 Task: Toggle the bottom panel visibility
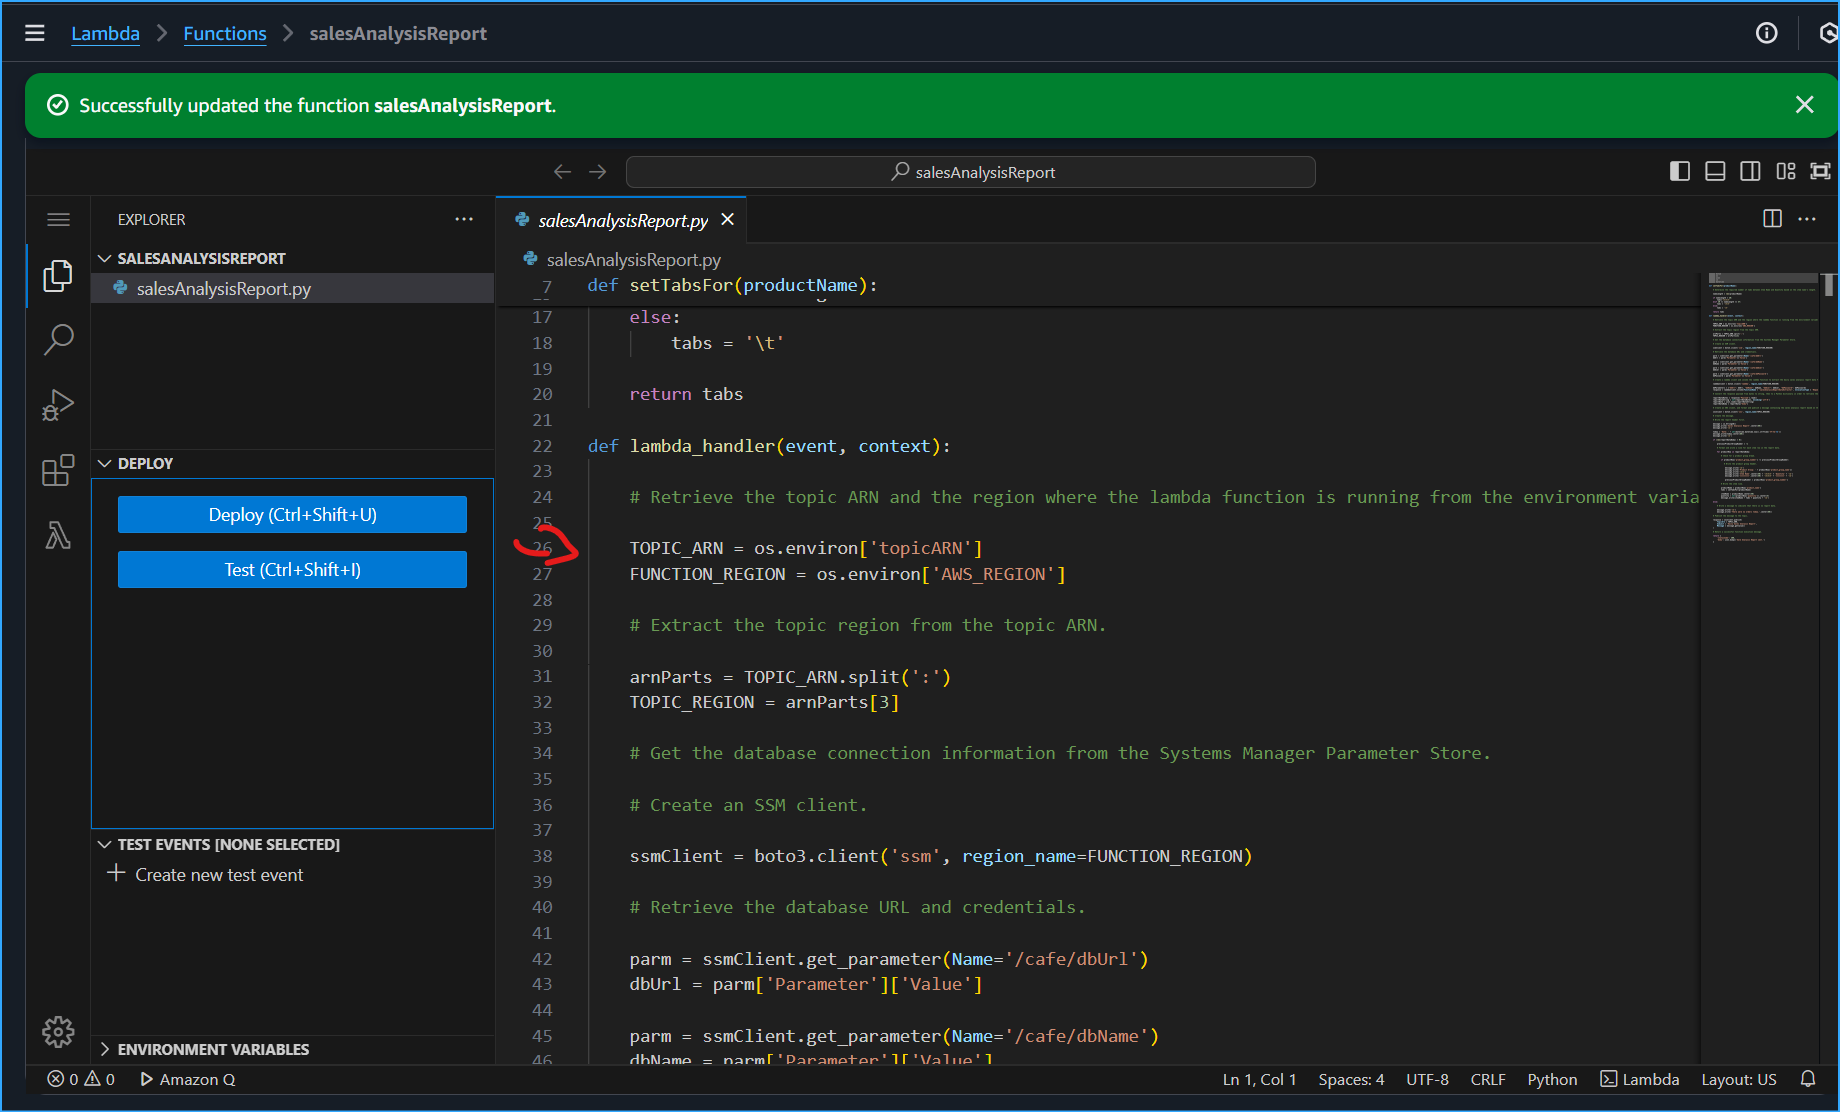coord(1715,171)
